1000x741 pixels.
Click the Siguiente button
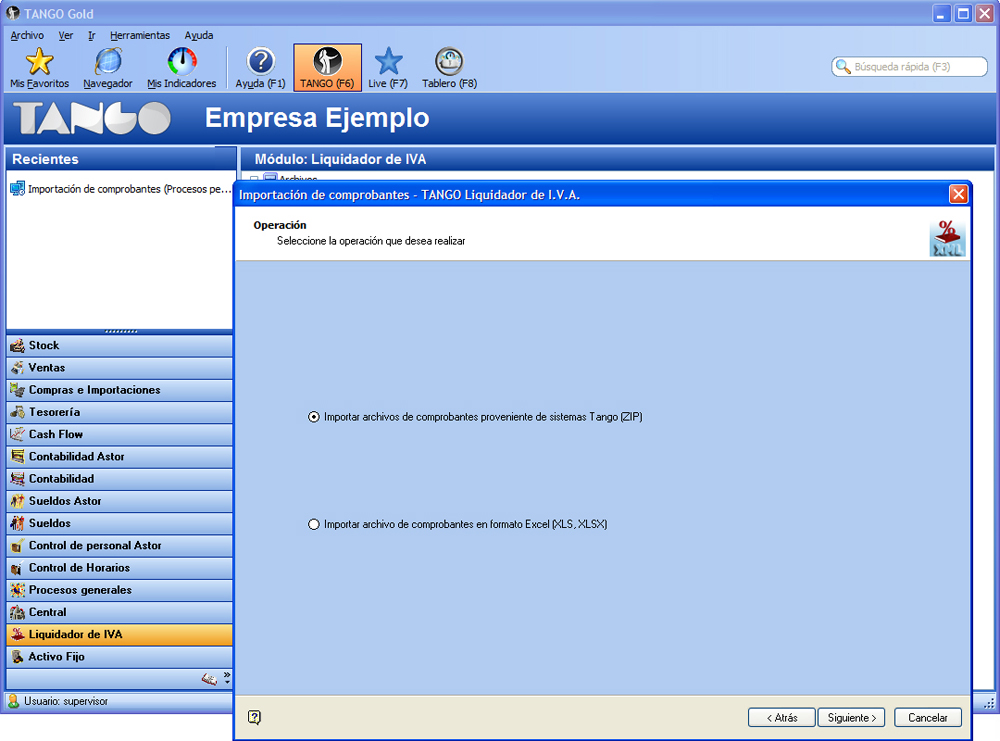click(851, 717)
